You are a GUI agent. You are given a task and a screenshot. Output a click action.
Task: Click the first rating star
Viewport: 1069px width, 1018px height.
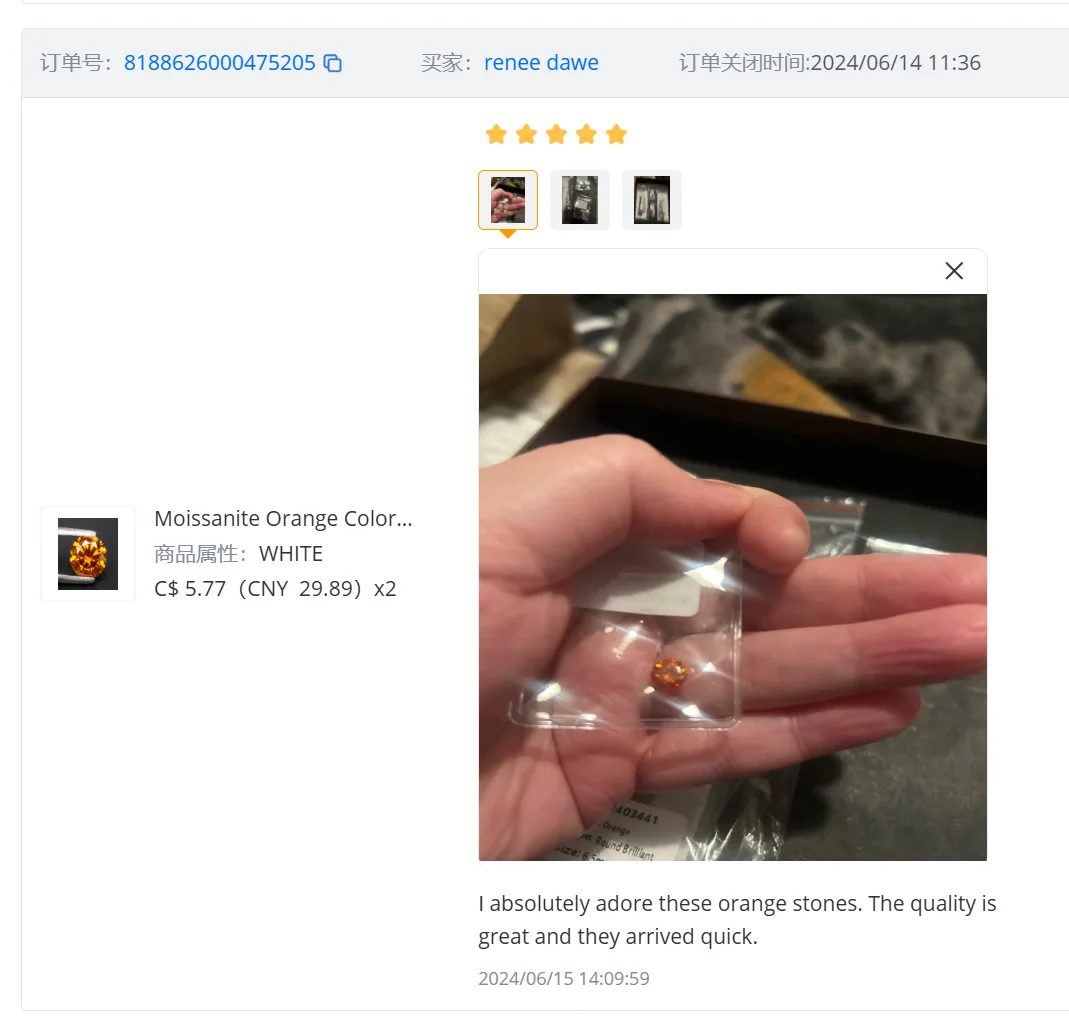click(496, 134)
